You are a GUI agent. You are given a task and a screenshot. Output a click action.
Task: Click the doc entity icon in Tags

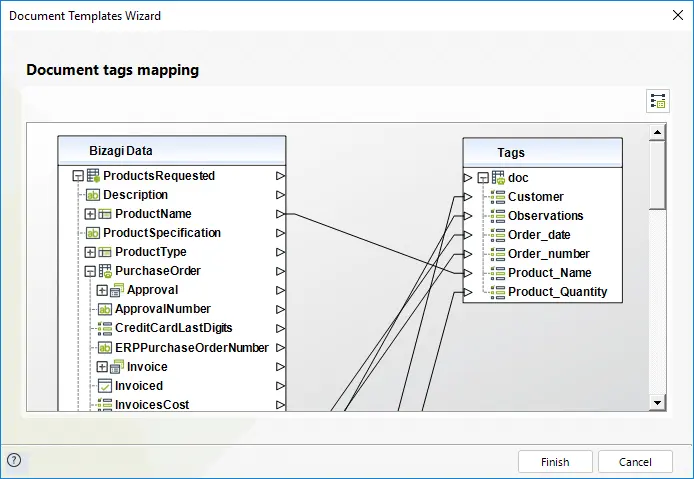click(498, 178)
